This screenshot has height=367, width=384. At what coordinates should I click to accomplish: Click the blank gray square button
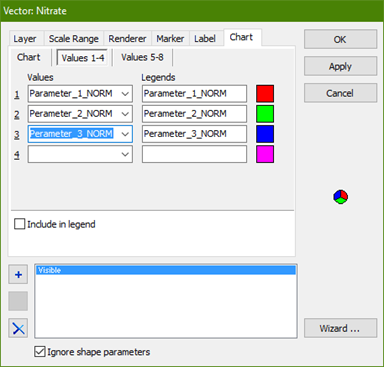click(18, 301)
